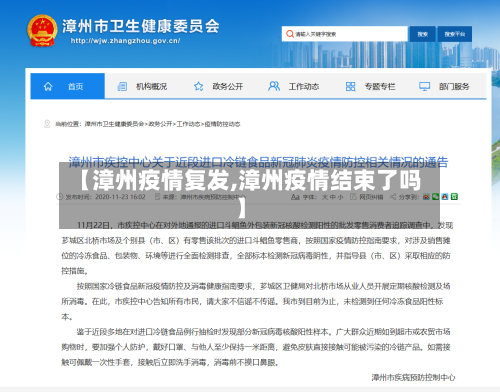Open the 政务公开 menu item
The image size is (500, 392).
pos(228,87)
